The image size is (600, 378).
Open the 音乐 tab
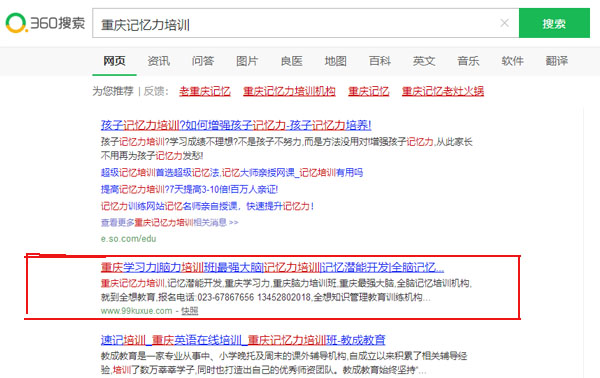pos(468,61)
